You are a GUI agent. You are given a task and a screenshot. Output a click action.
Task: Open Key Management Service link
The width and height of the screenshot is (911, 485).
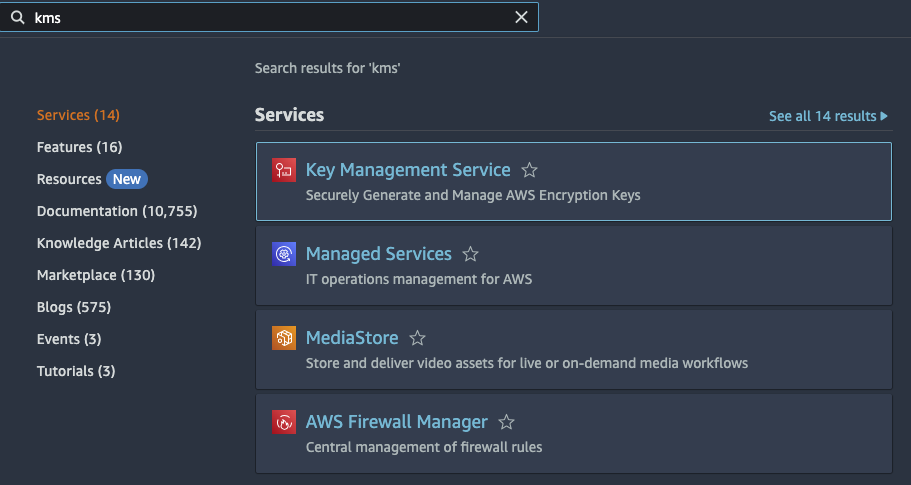pyautogui.click(x=408, y=170)
